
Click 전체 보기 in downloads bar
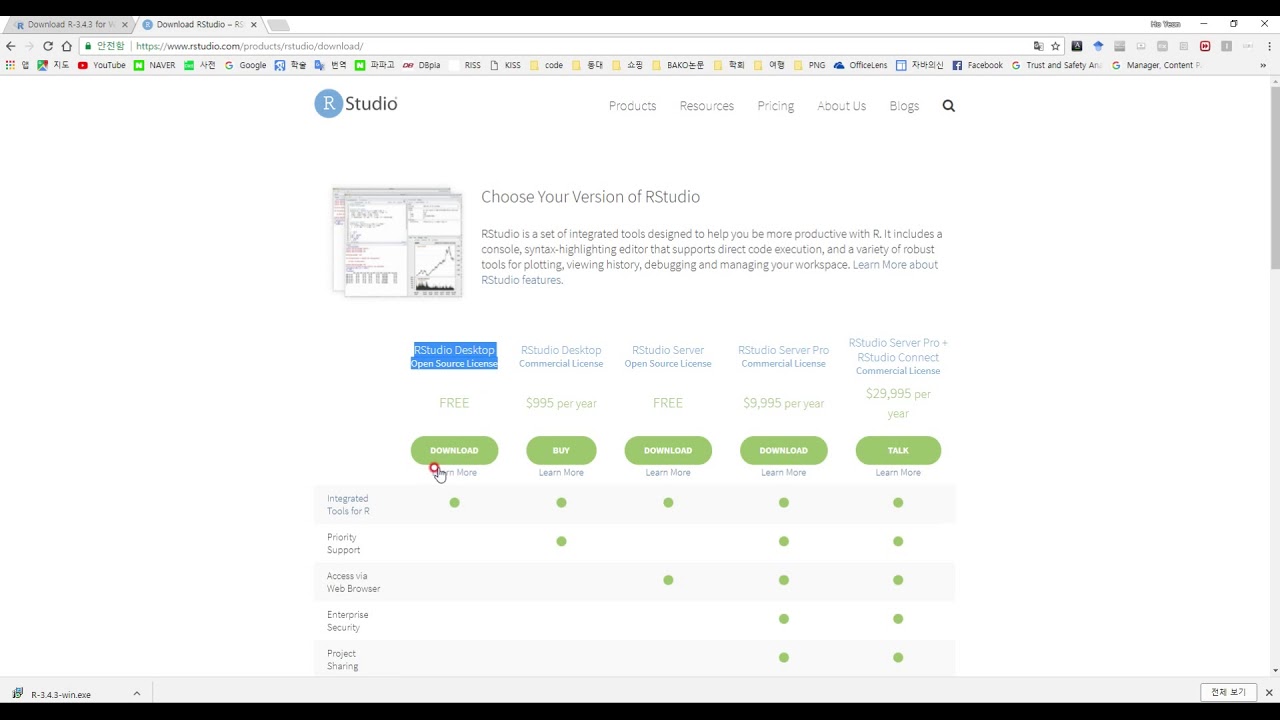point(1228,693)
